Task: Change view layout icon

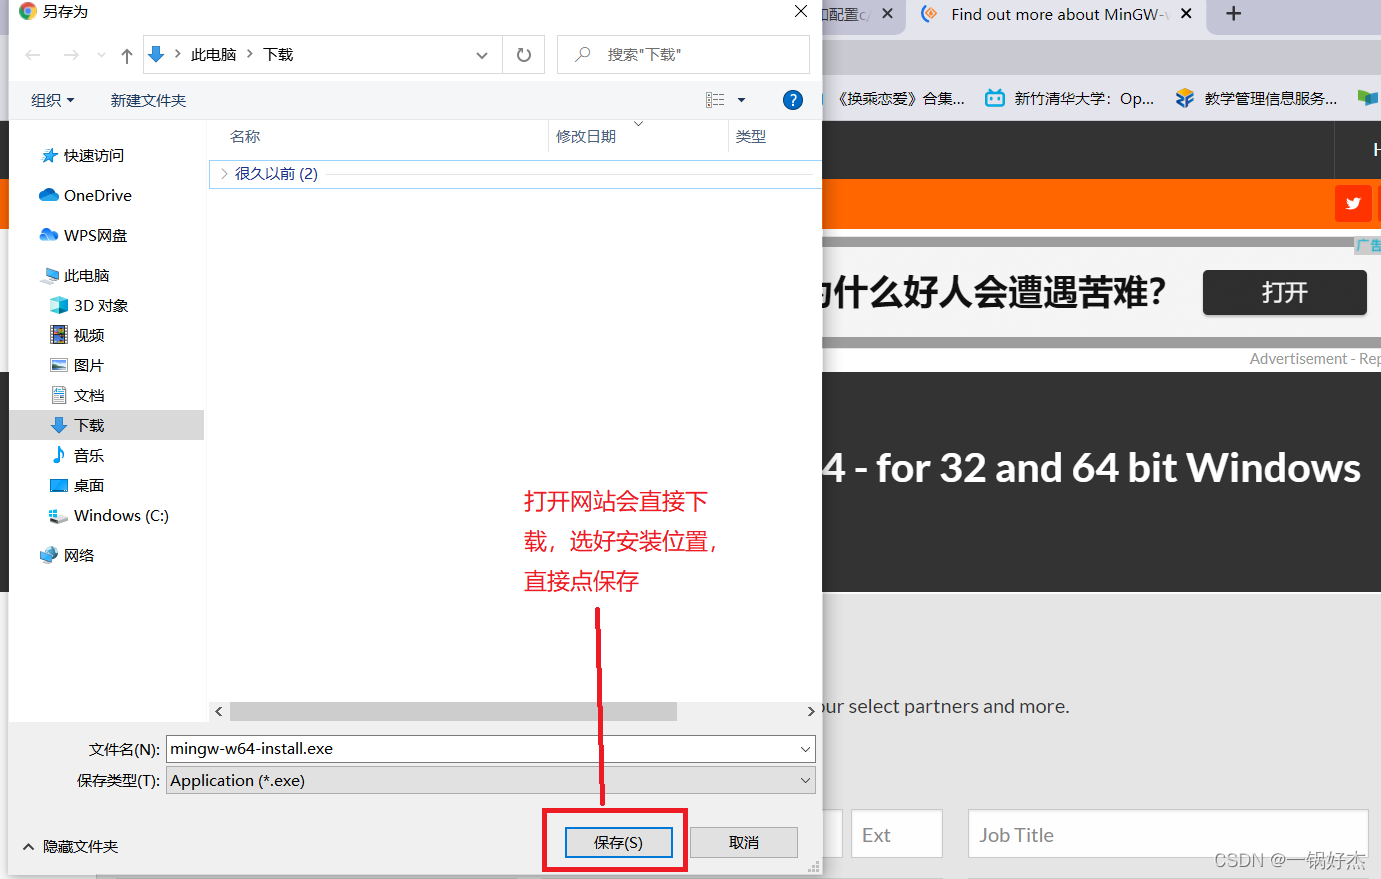Action: click(715, 100)
